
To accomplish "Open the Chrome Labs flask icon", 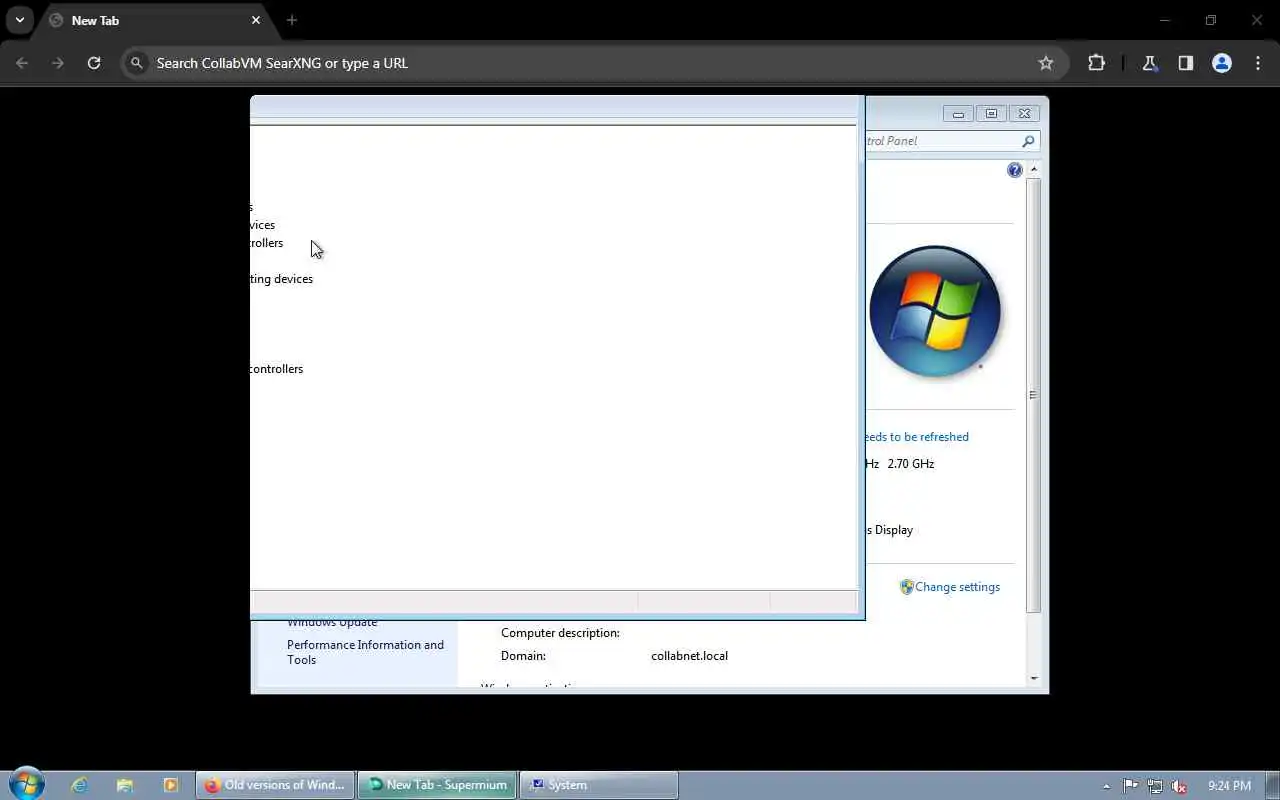I will point(1150,63).
